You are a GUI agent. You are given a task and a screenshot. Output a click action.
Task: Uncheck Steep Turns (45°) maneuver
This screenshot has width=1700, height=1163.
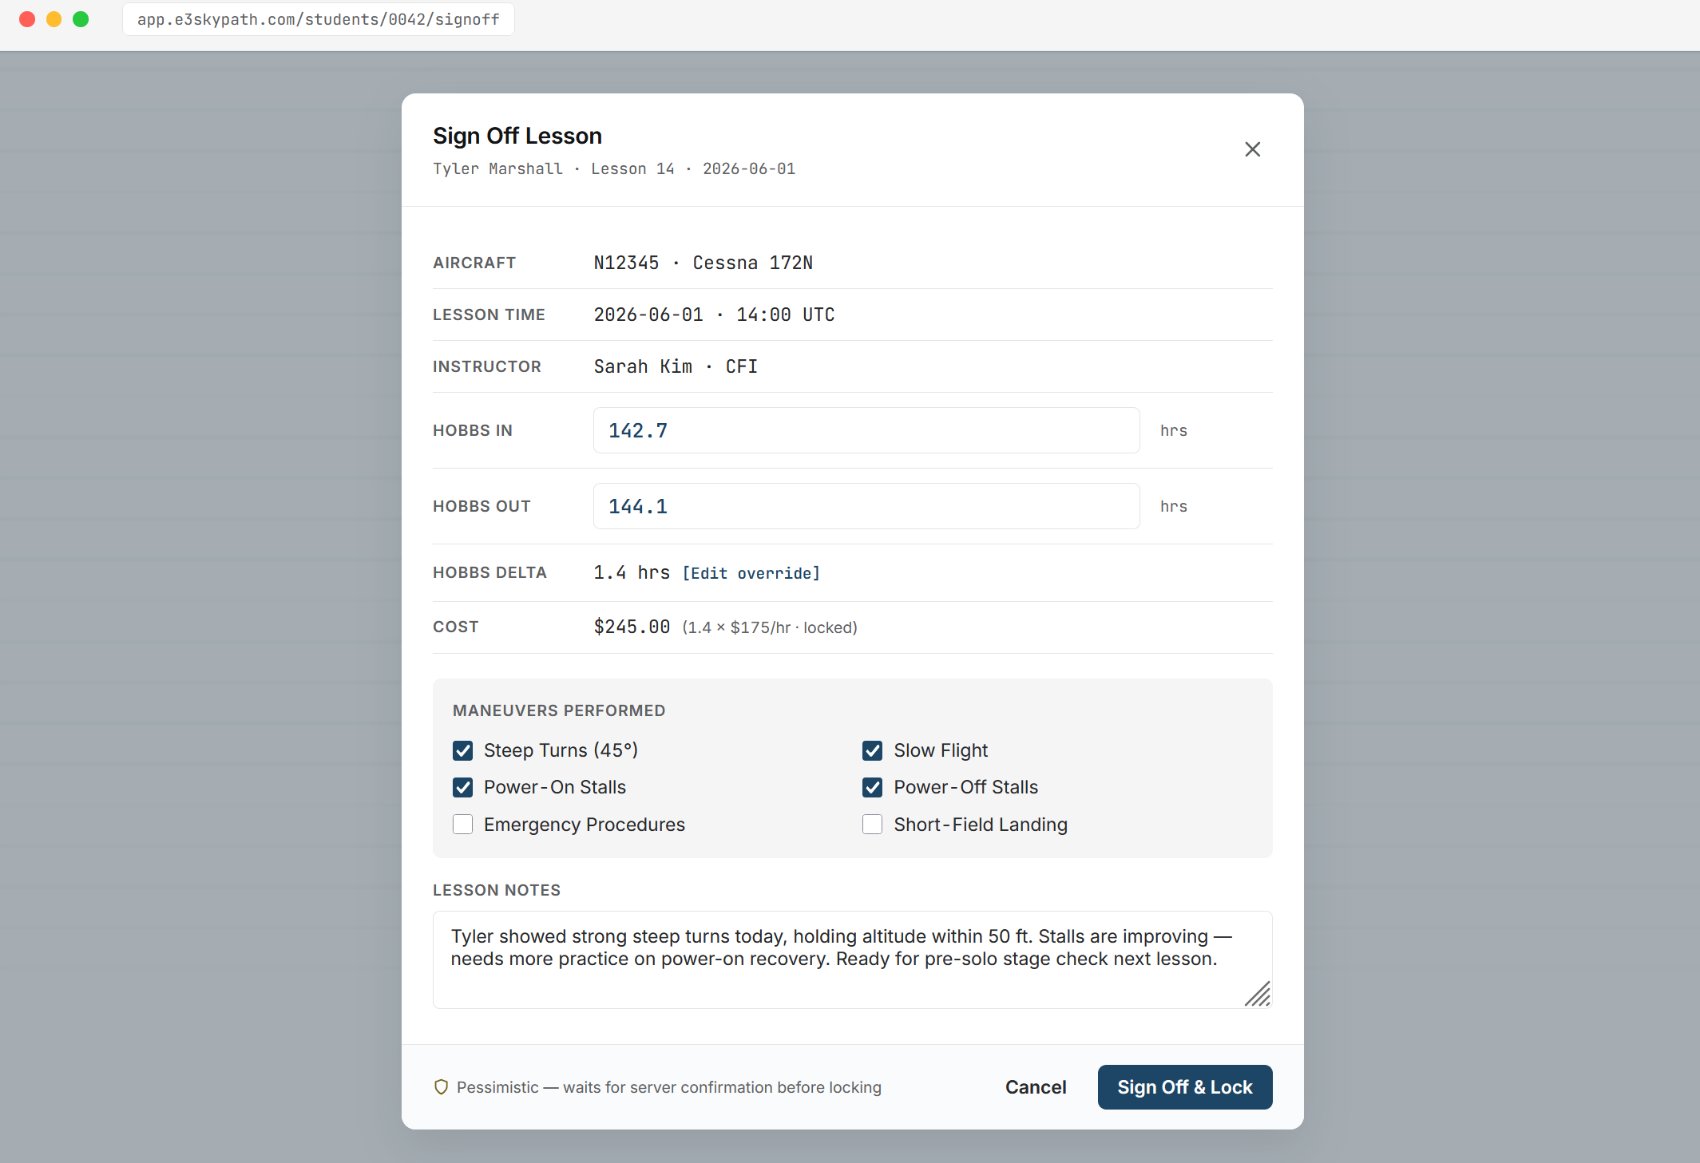pos(463,751)
